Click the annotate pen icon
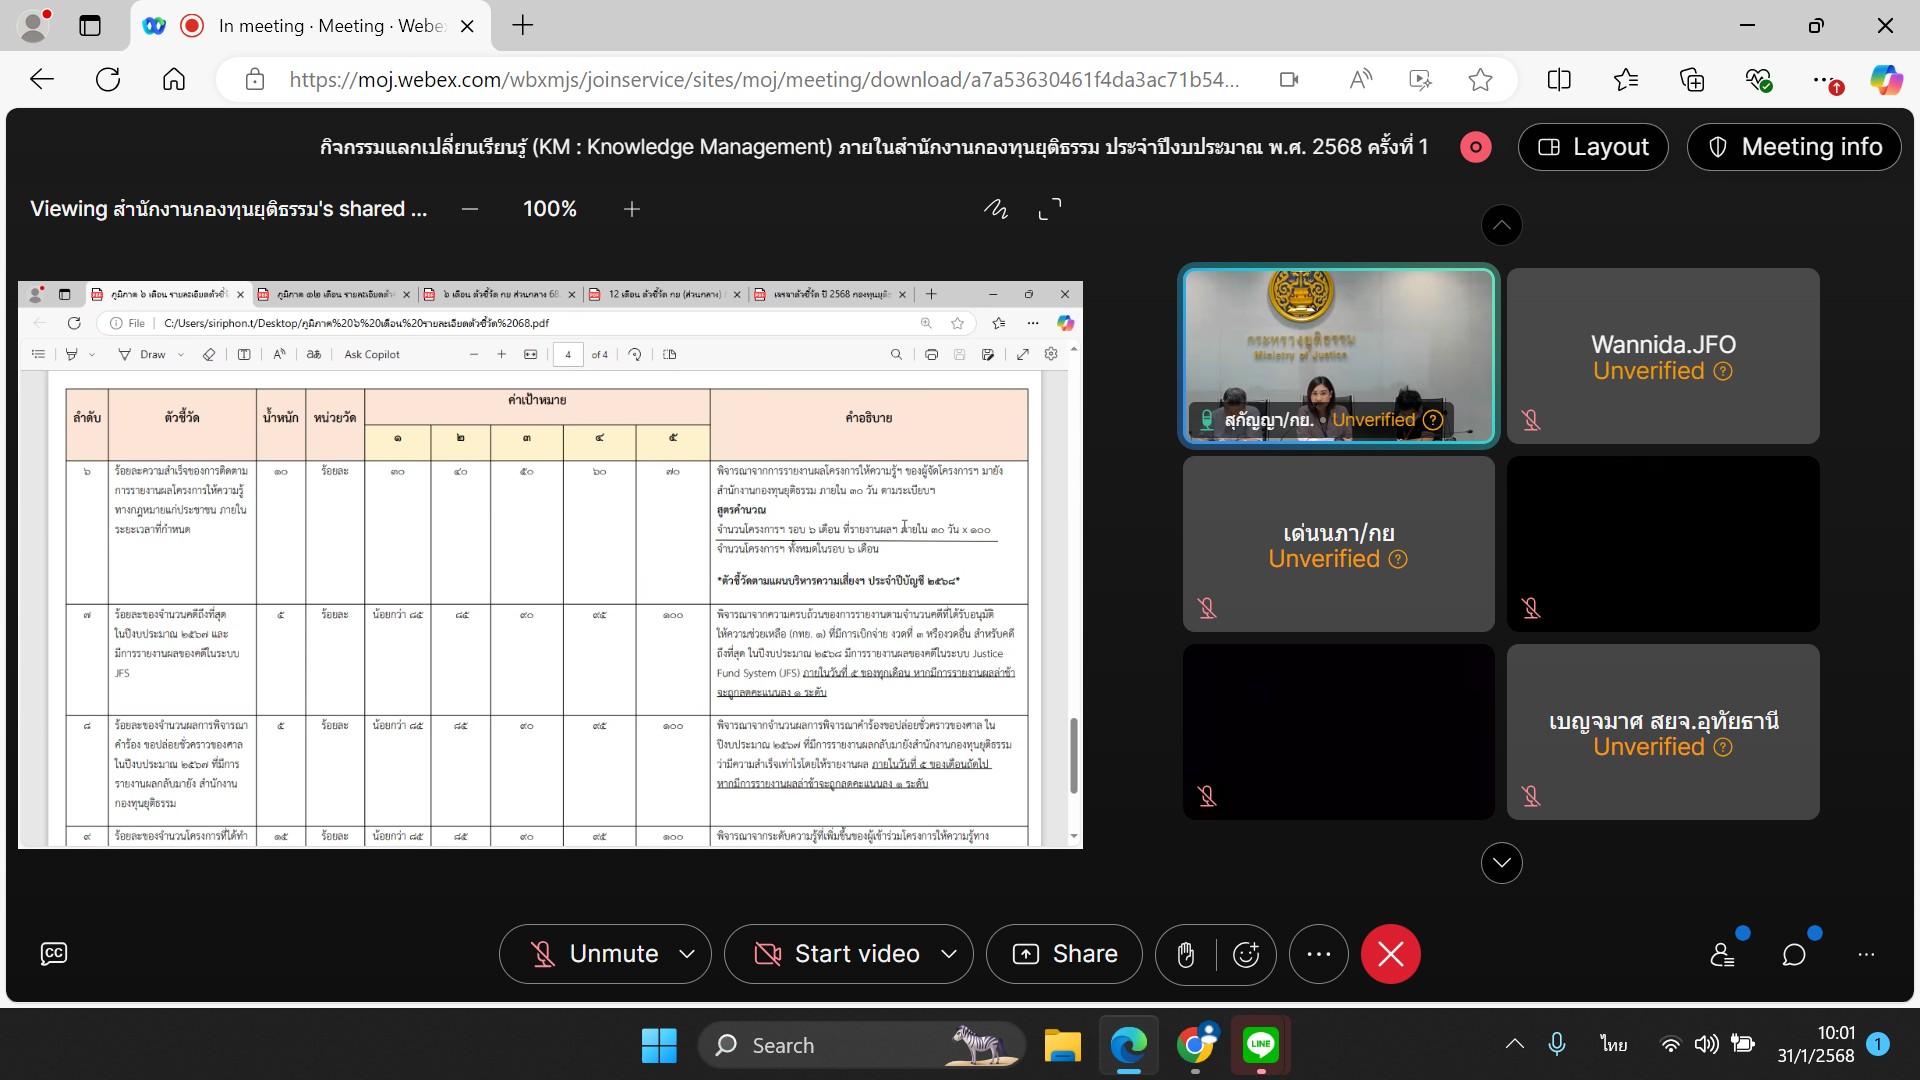Viewport: 1920px width, 1080px height. tap(995, 209)
